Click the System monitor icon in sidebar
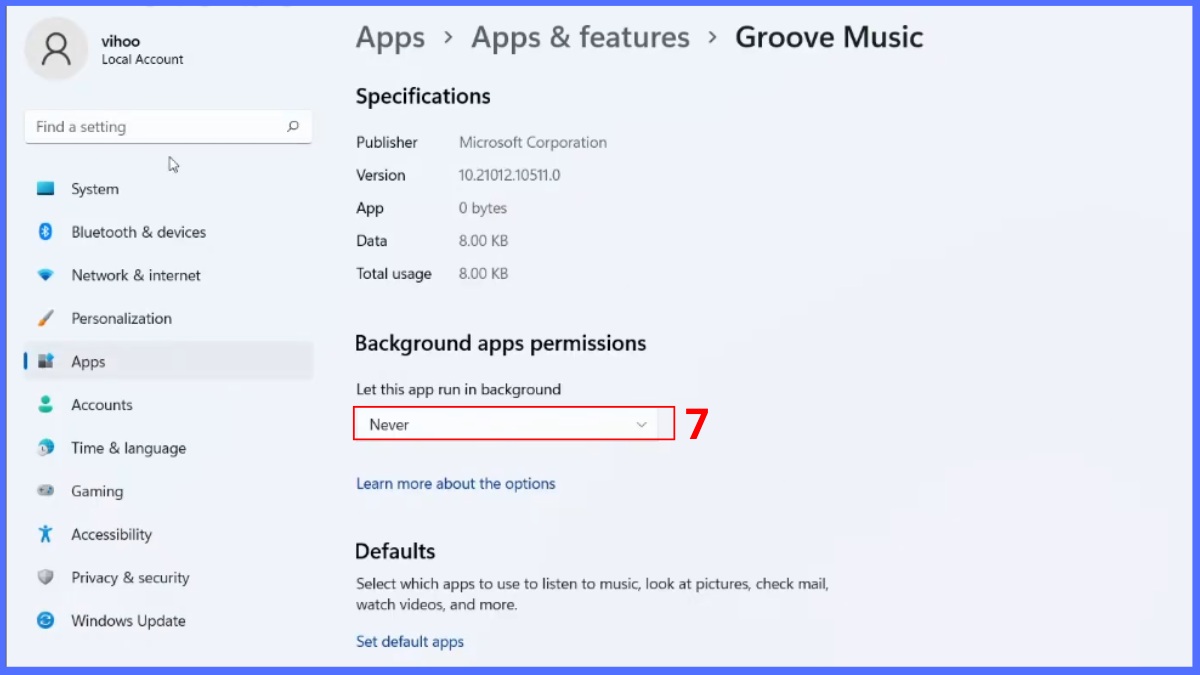Viewport: 1200px width, 675px height. tap(45, 189)
